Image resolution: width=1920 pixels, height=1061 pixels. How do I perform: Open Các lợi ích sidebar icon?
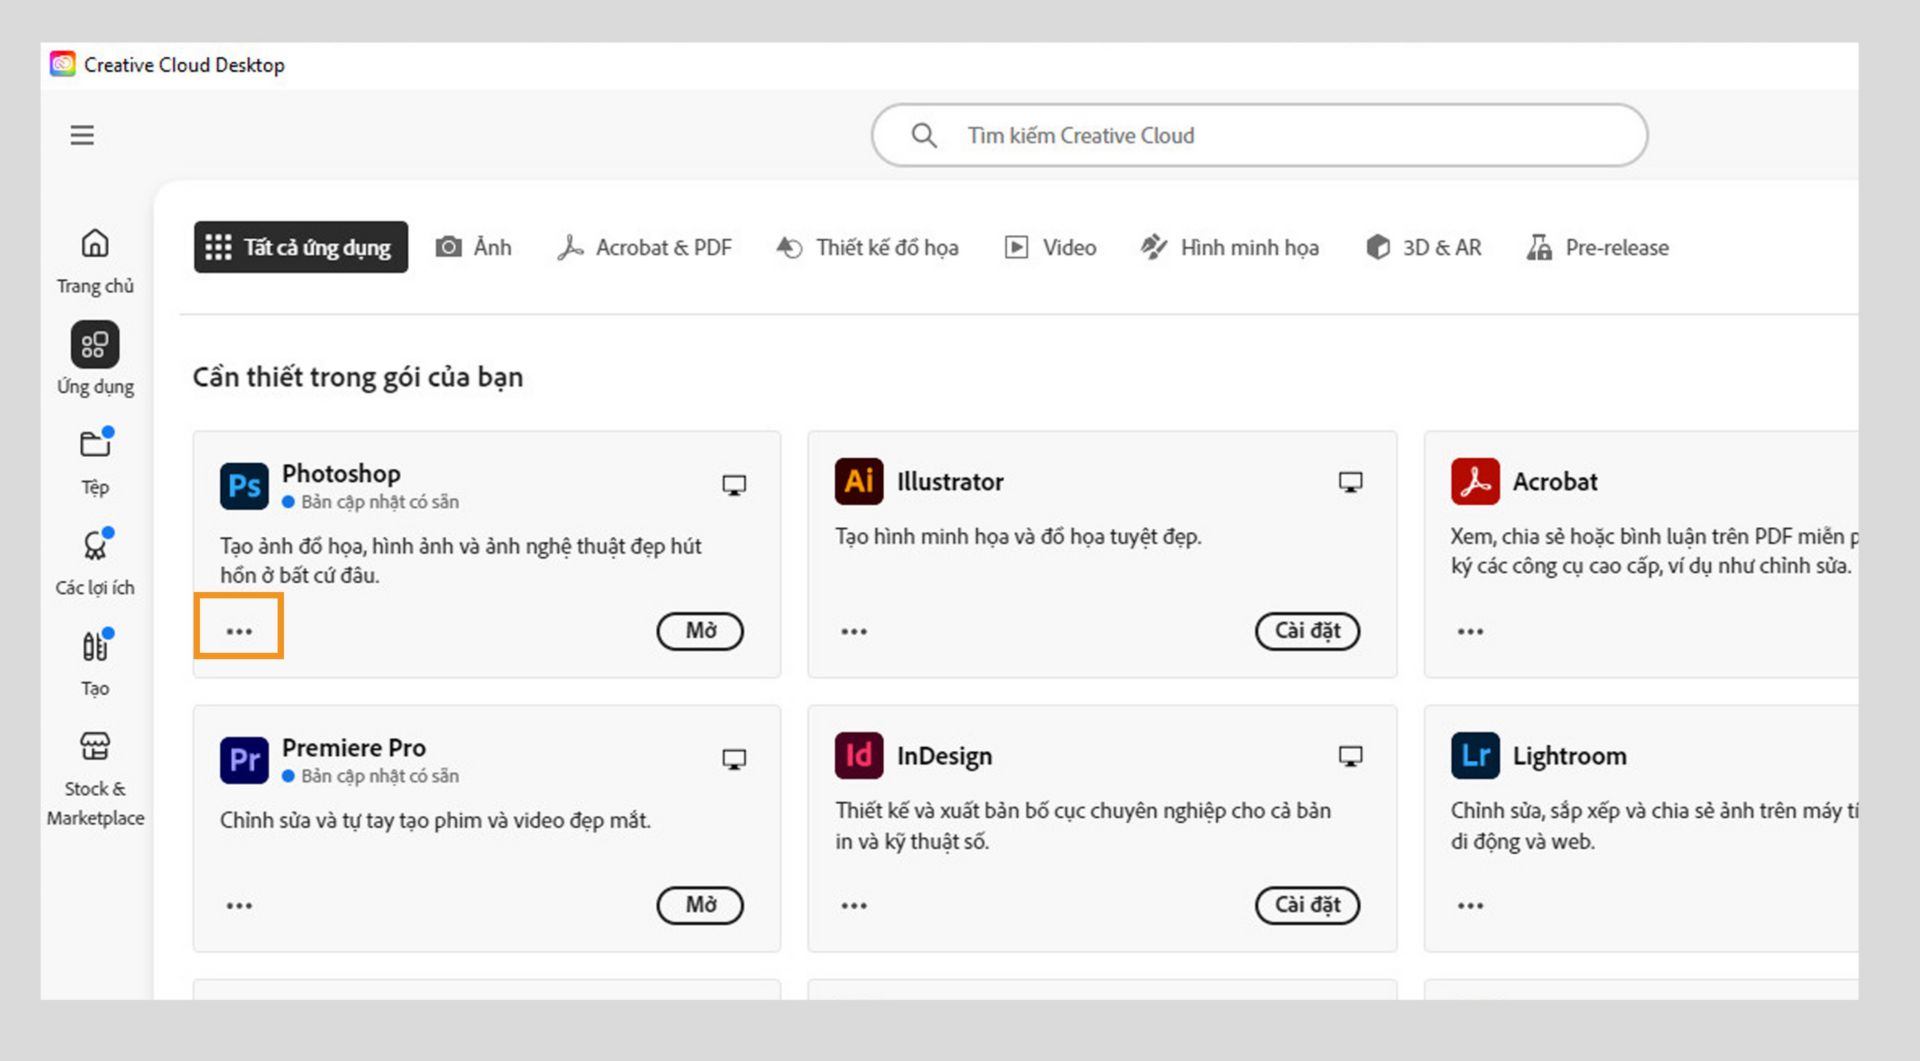point(95,545)
